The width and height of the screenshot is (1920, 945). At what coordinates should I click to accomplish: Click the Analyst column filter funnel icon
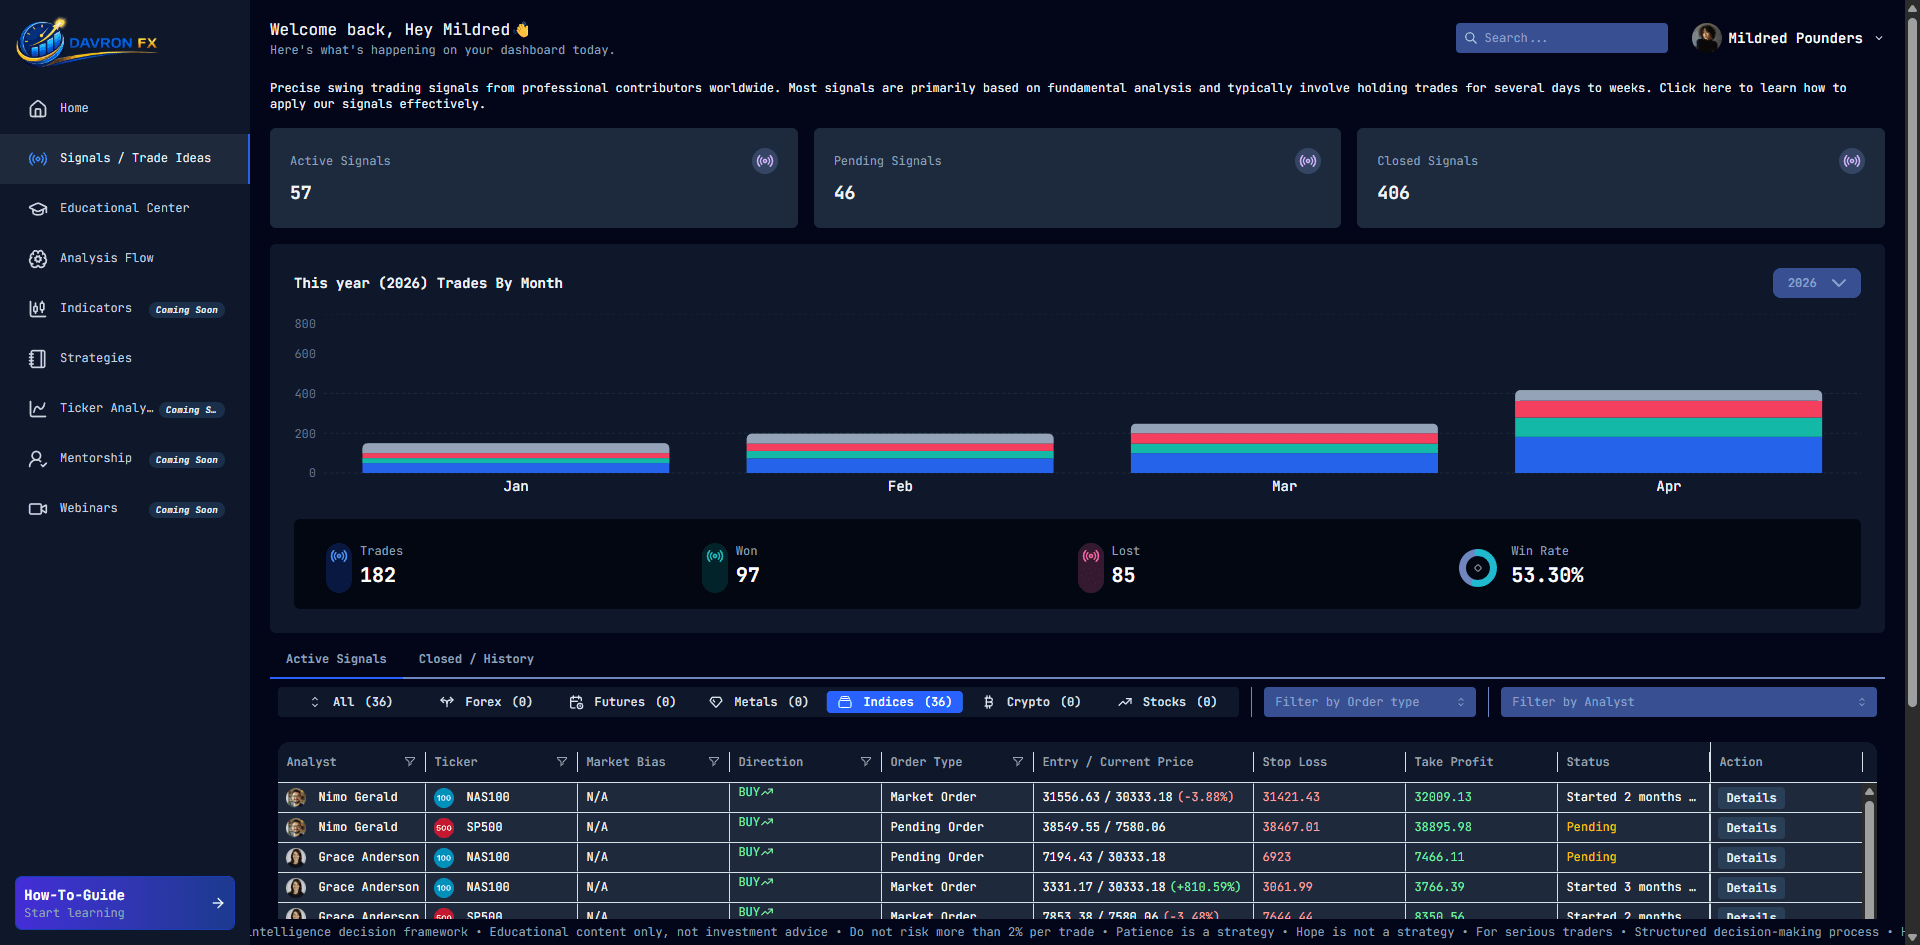point(410,762)
